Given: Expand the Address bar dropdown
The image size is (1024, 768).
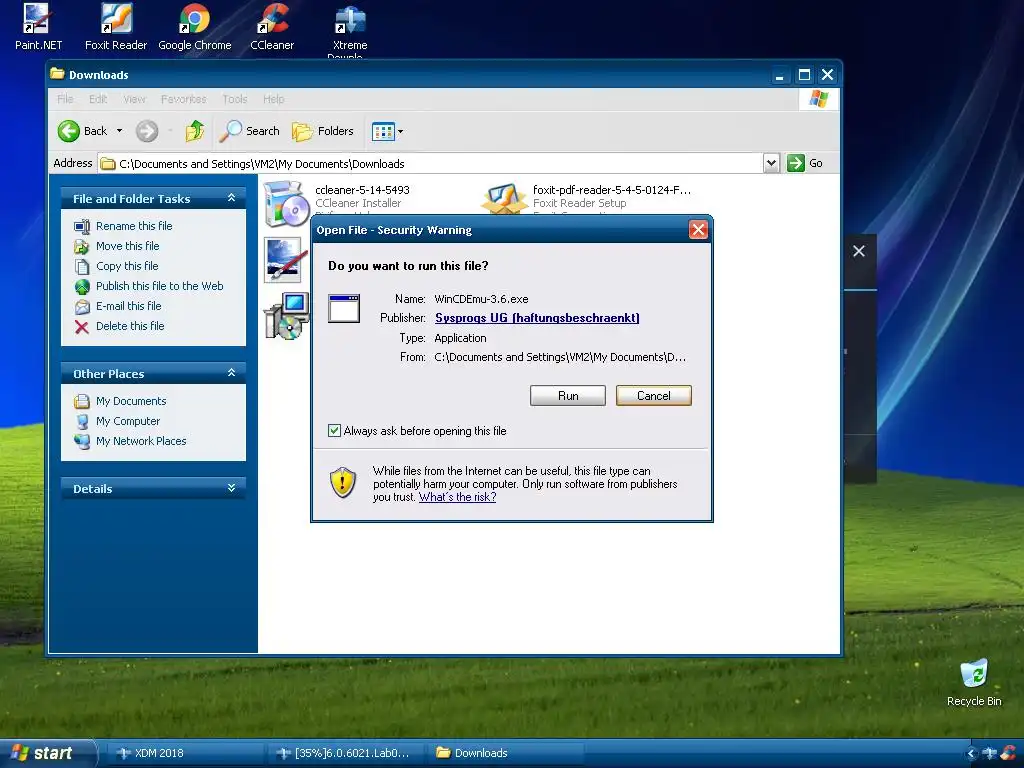Looking at the screenshot, I should 771,163.
